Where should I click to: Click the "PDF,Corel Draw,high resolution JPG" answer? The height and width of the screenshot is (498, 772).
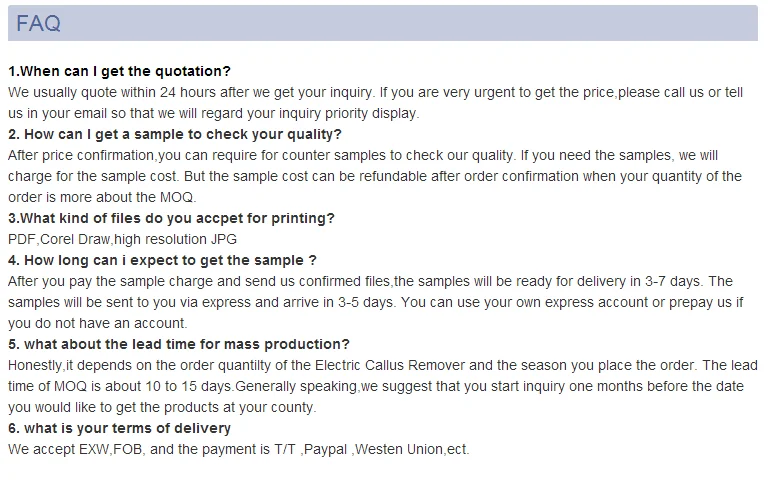click(x=122, y=239)
